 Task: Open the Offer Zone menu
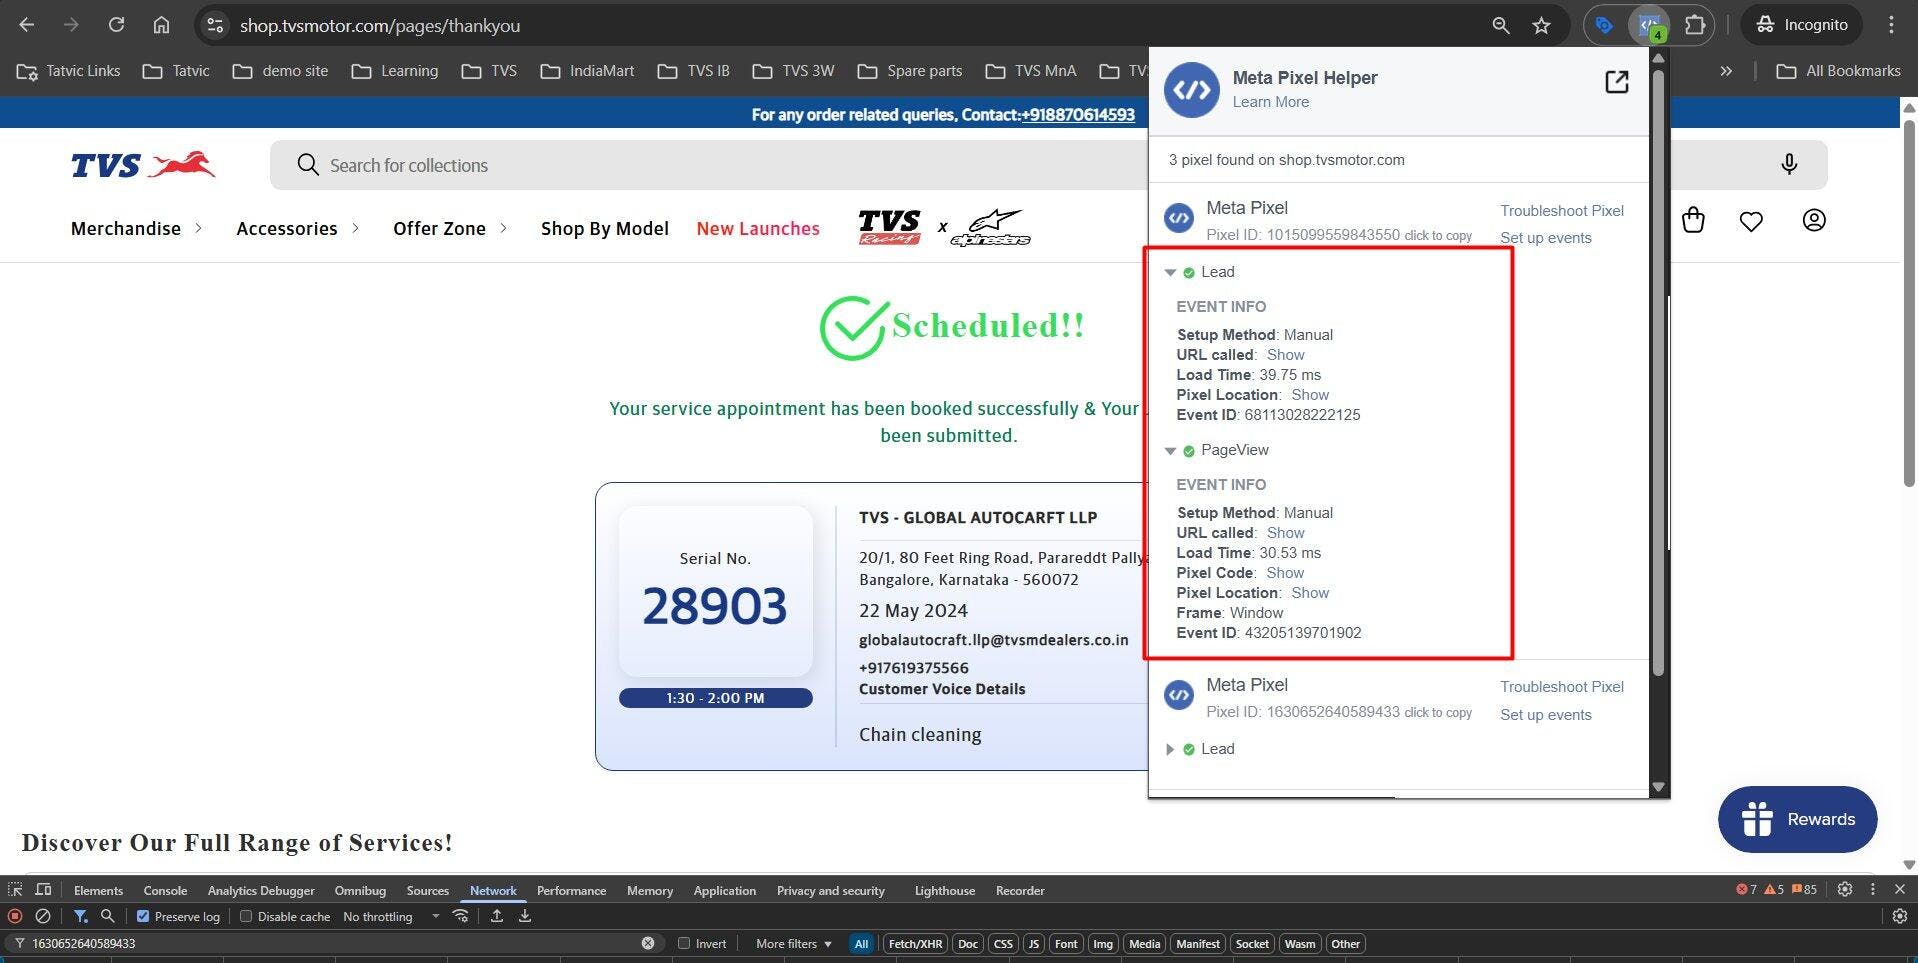click(439, 228)
